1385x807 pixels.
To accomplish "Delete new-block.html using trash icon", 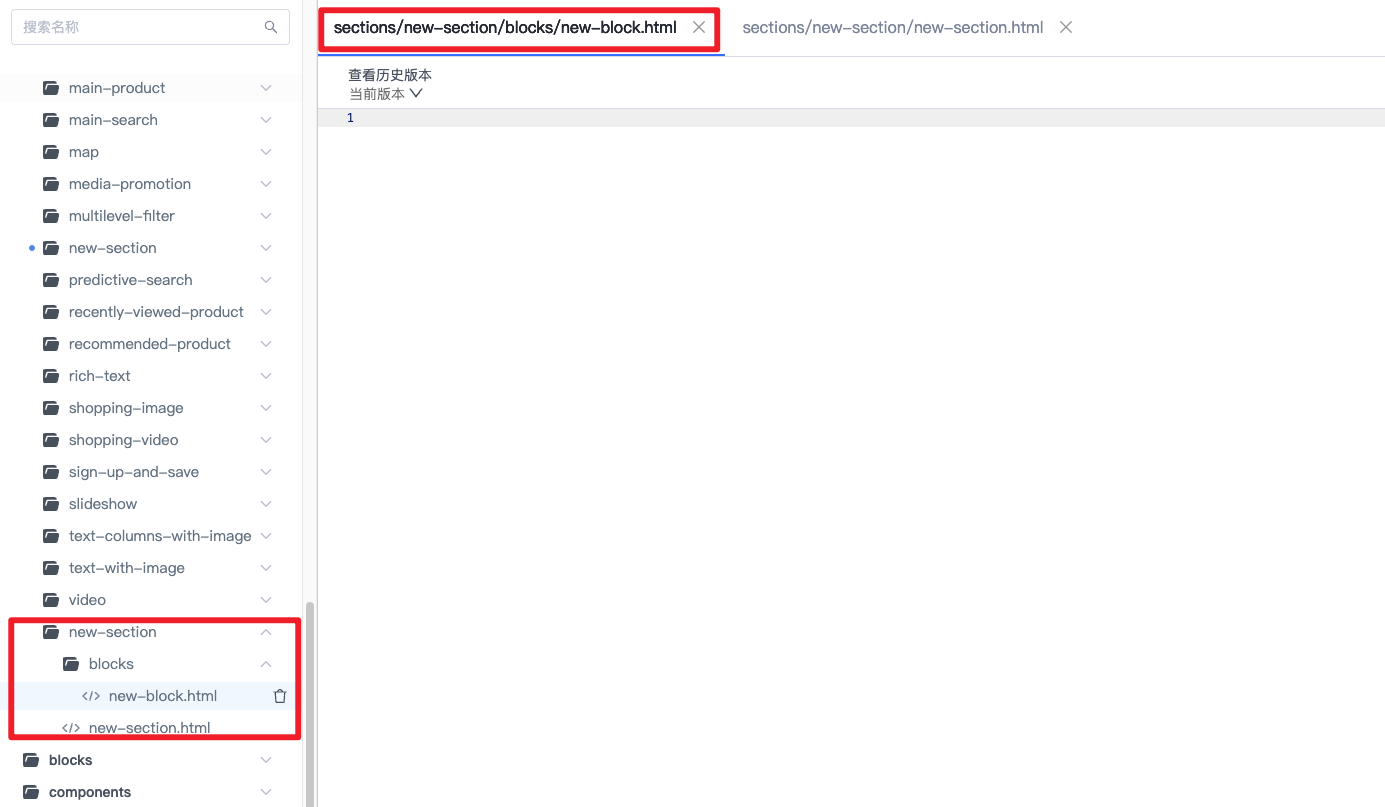I will pyautogui.click(x=280, y=696).
